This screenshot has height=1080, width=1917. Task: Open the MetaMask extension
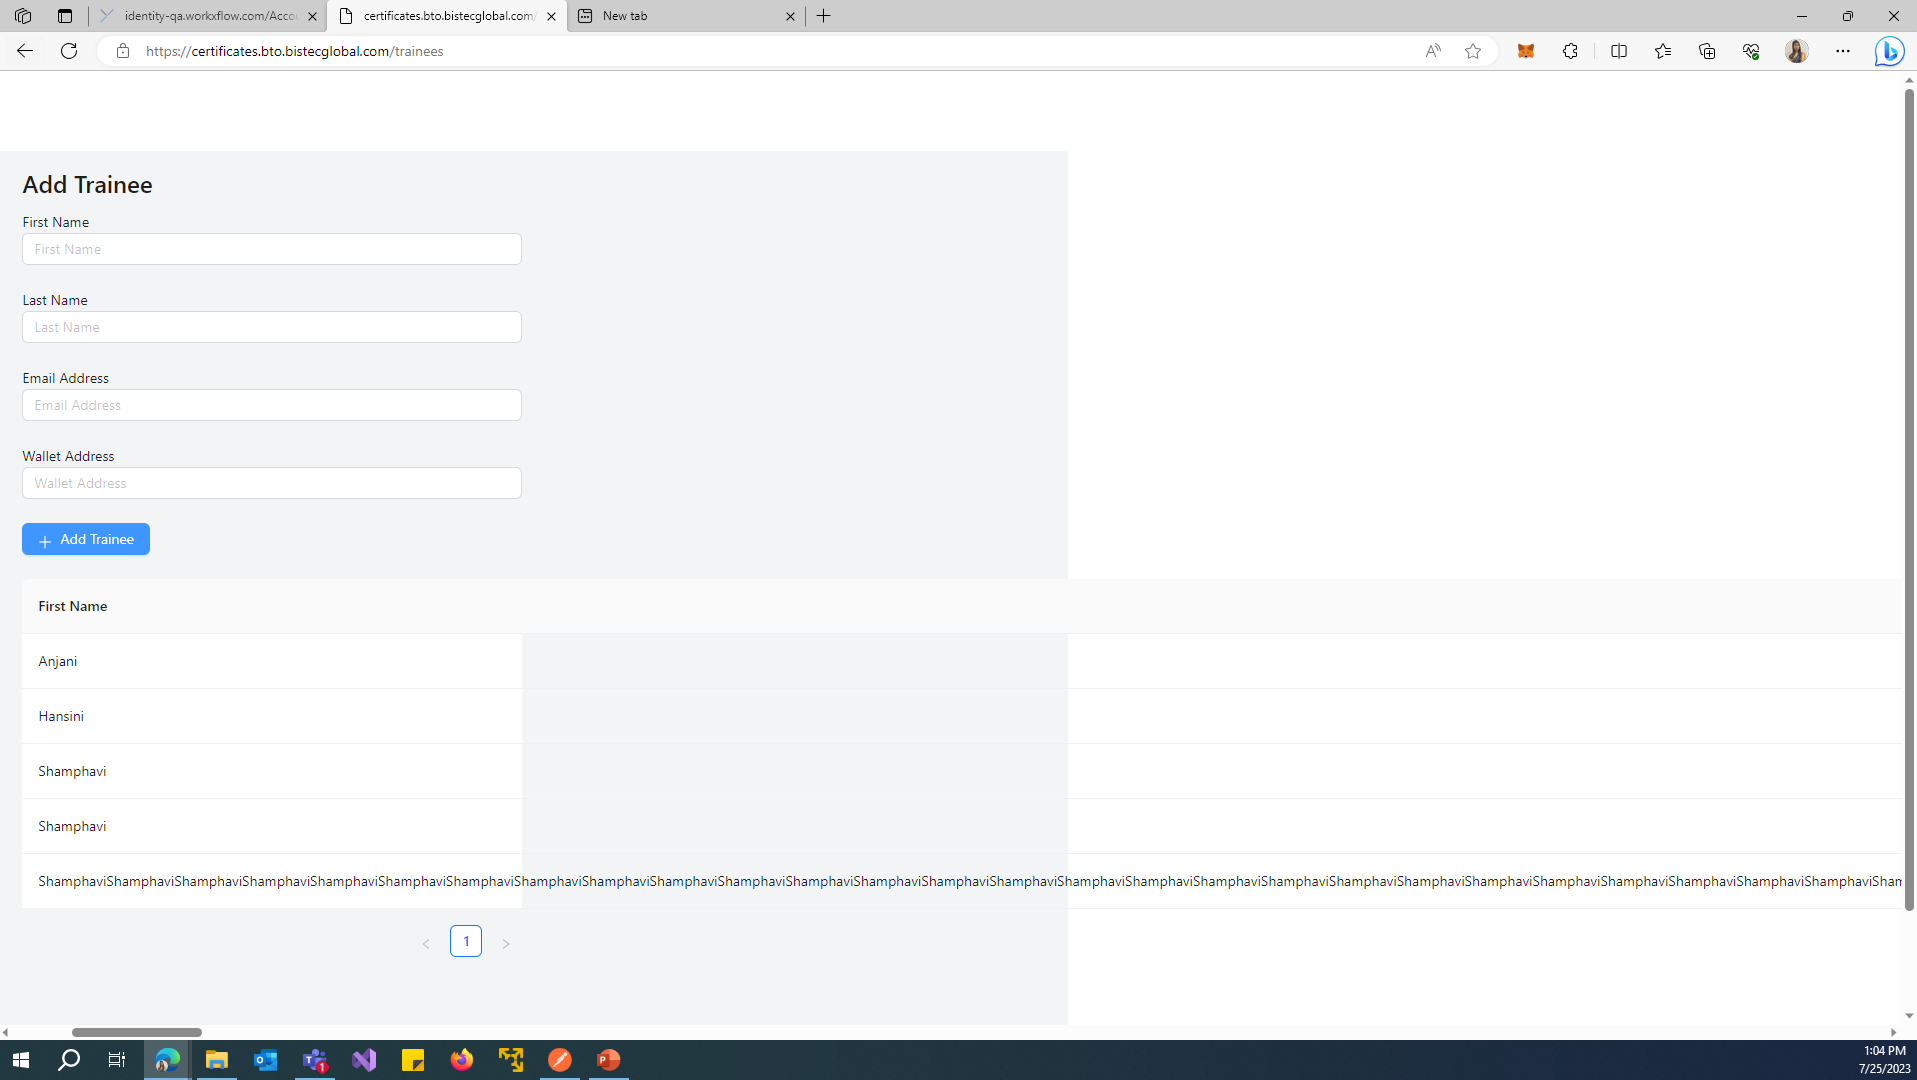pos(1526,51)
